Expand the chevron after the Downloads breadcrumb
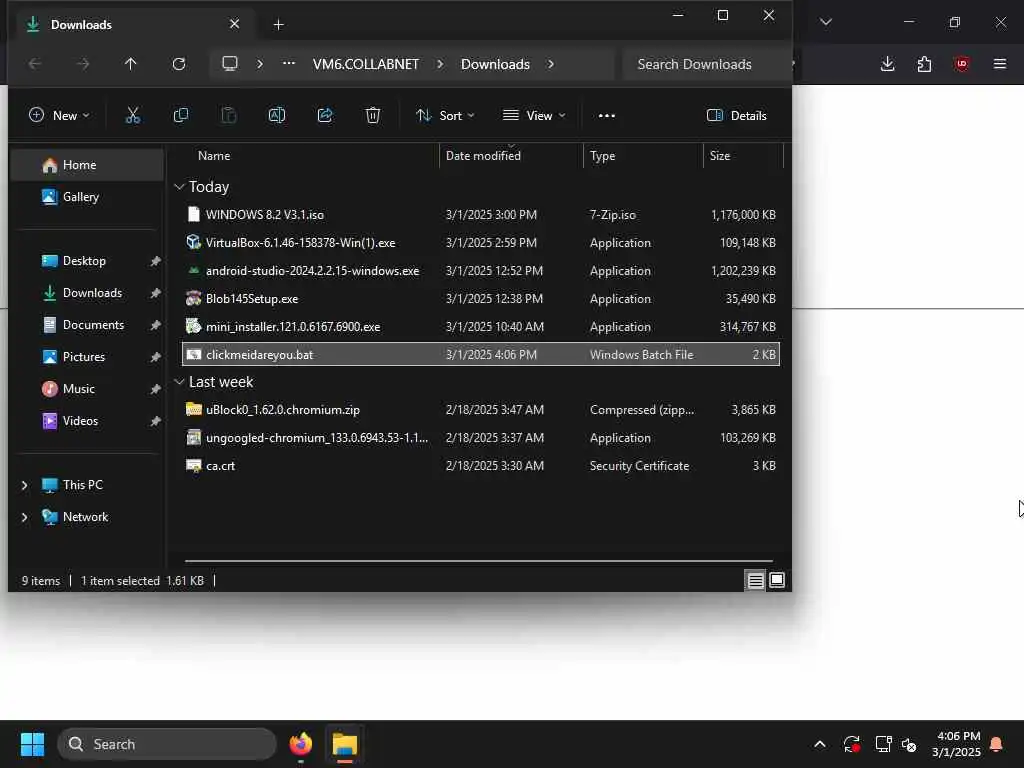The width and height of the screenshot is (1024, 768). point(551,64)
